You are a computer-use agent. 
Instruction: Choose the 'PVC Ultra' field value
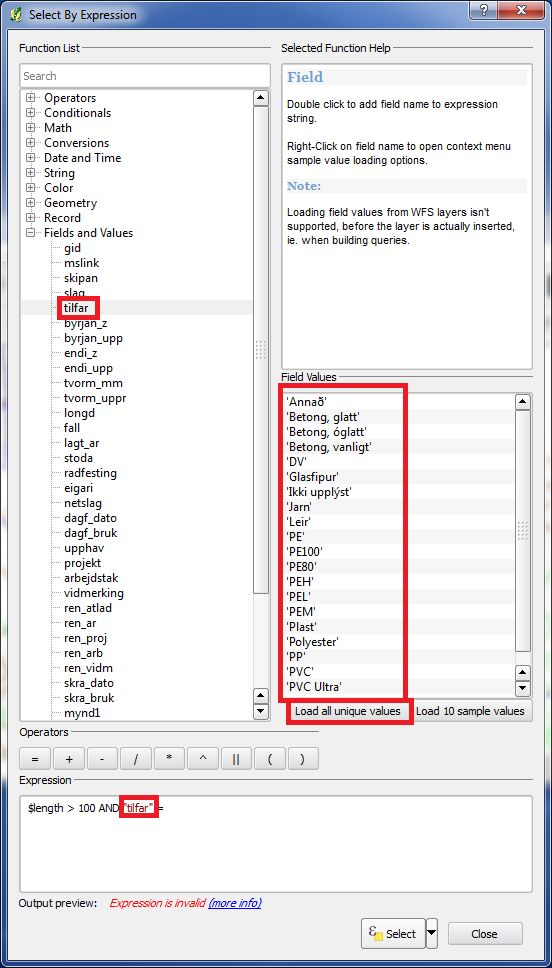click(314, 686)
